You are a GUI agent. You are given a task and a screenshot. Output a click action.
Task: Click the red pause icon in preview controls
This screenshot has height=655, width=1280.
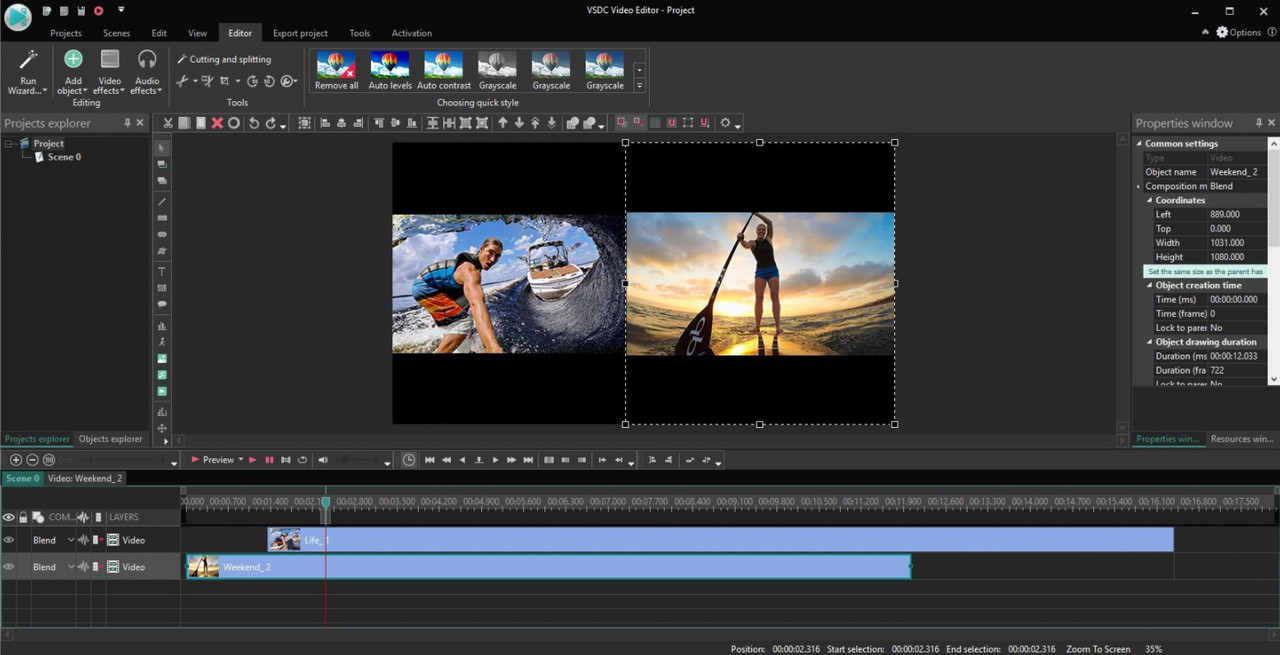point(269,460)
